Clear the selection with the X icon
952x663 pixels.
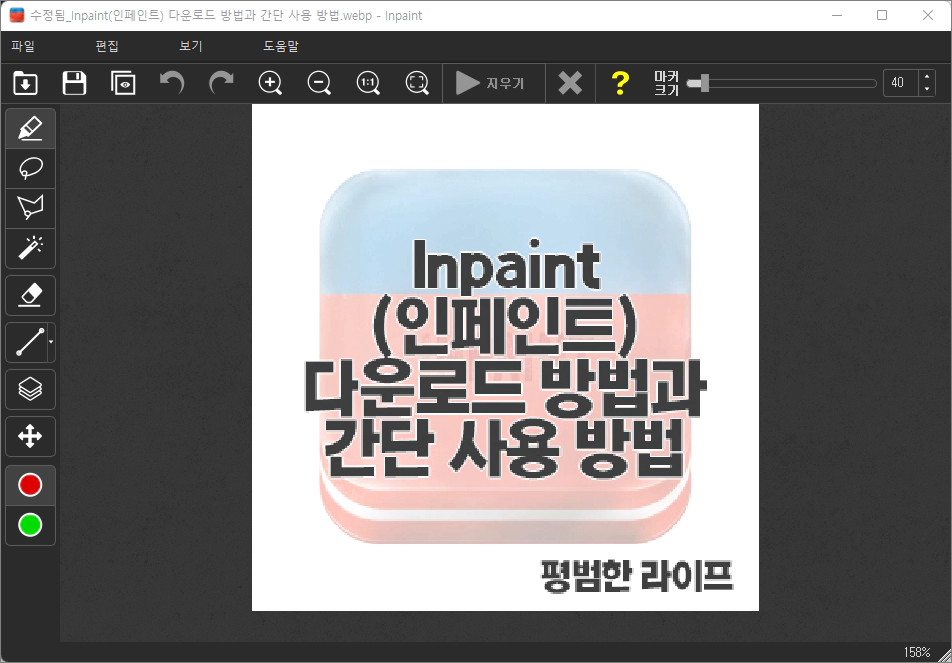(x=570, y=83)
